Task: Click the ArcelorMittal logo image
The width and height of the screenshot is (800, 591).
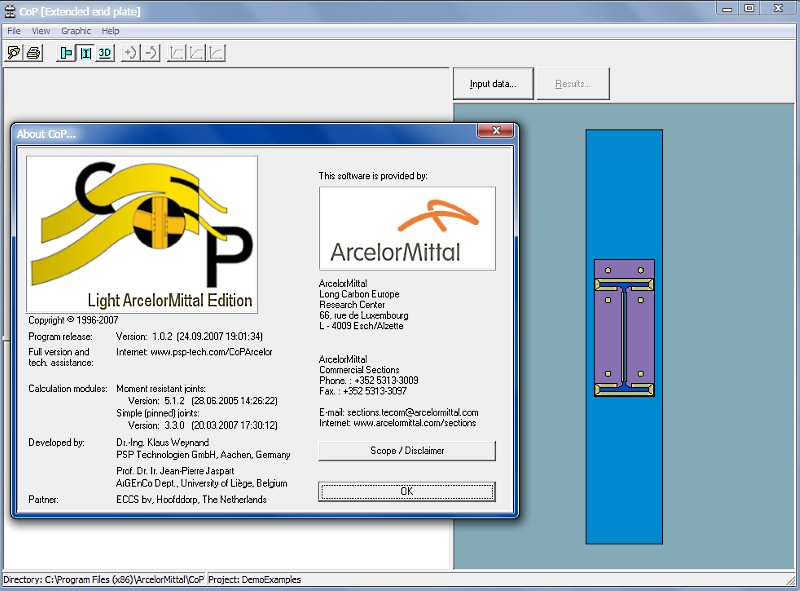Action: pyautogui.click(x=407, y=228)
